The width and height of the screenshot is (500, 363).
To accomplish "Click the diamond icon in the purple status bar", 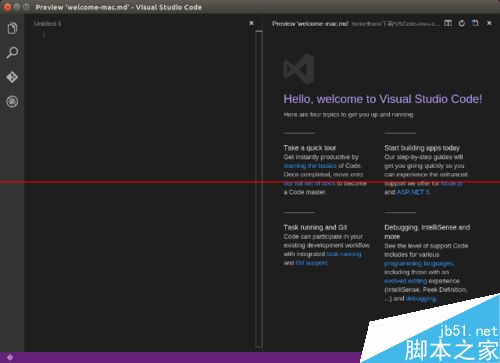I will coord(10,357).
